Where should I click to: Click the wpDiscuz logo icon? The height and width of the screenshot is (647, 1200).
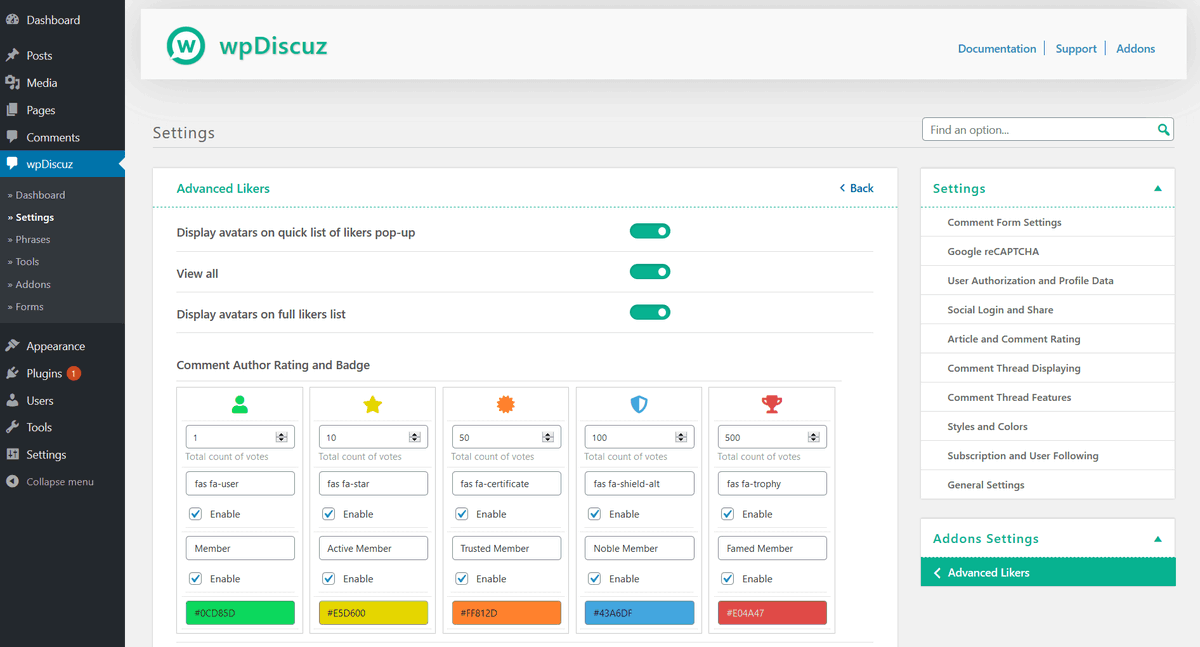[186, 46]
